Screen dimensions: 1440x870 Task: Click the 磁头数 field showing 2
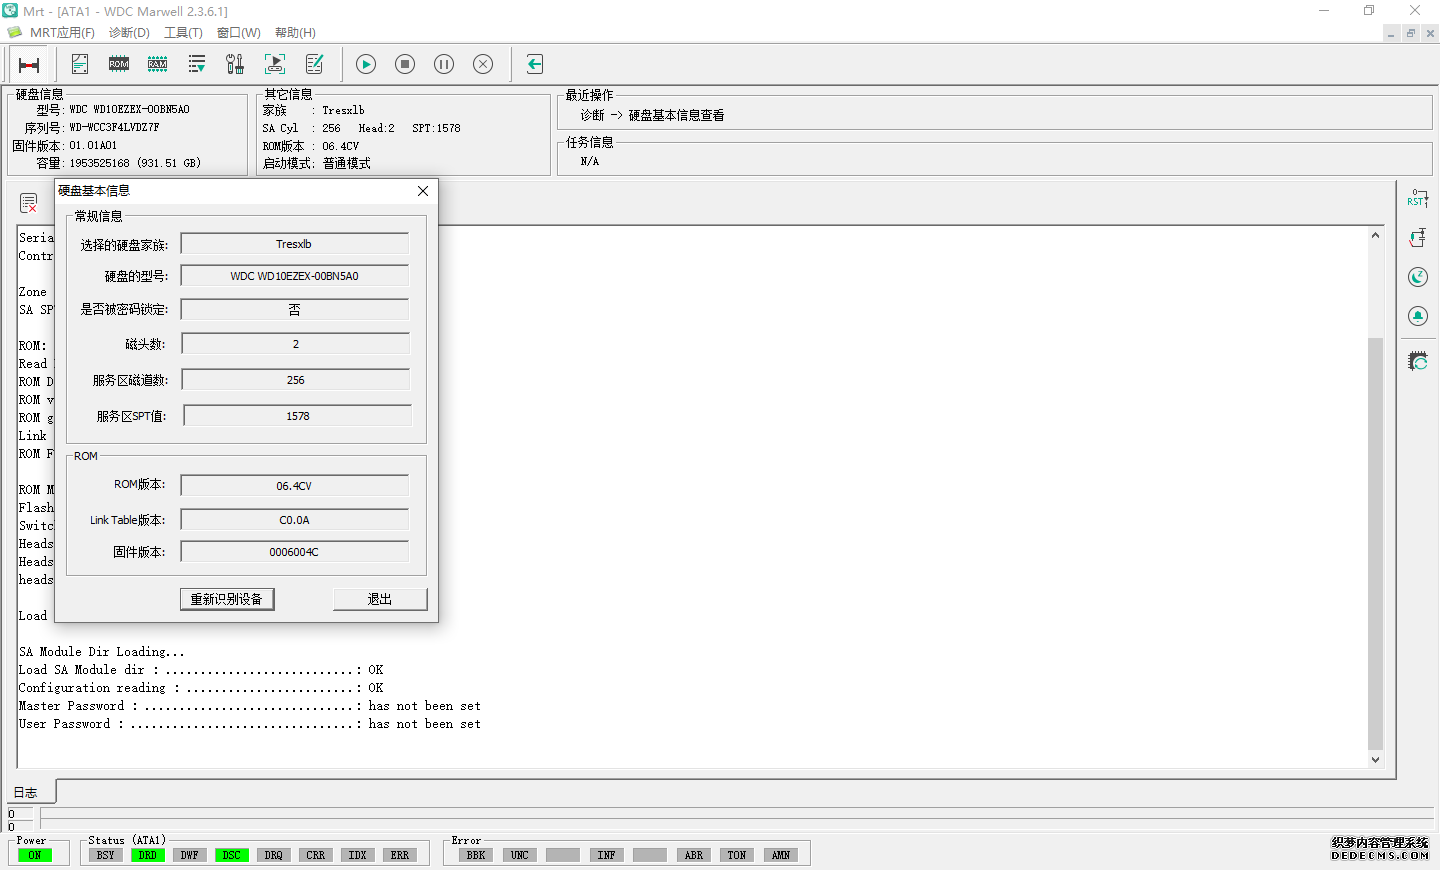click(295, 344)
